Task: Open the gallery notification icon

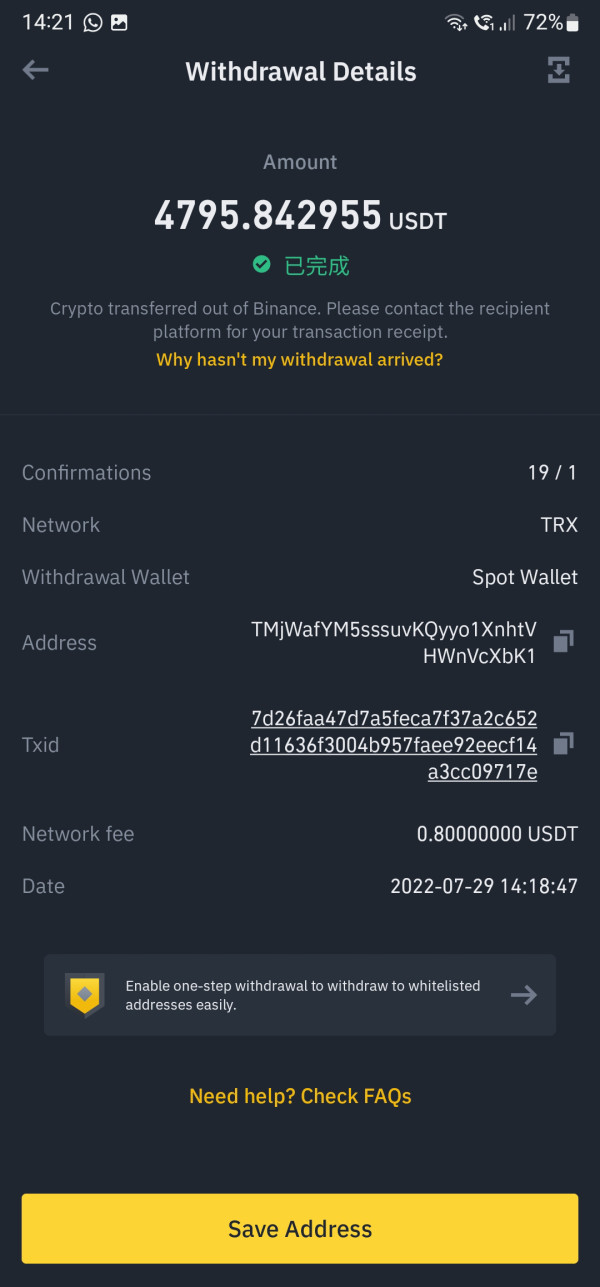Action: pos(119,22)
